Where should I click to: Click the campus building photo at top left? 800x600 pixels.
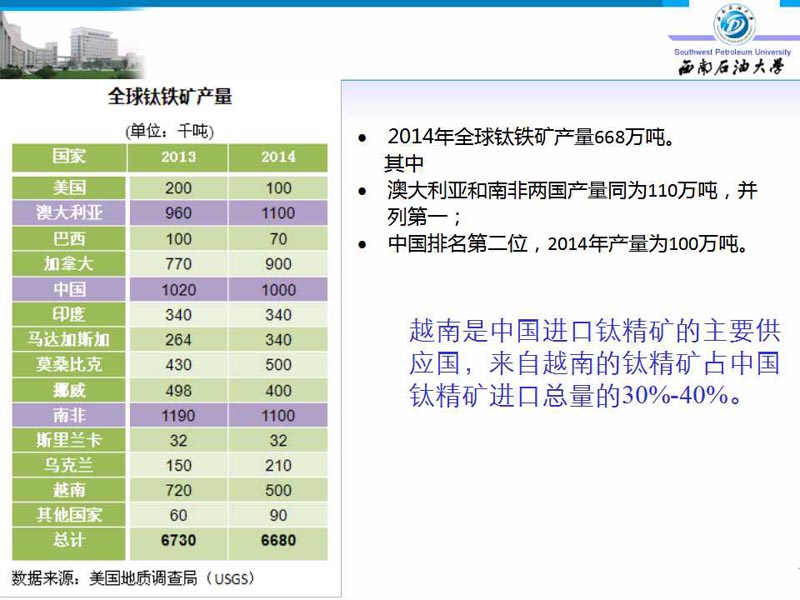tap(70, 45)
